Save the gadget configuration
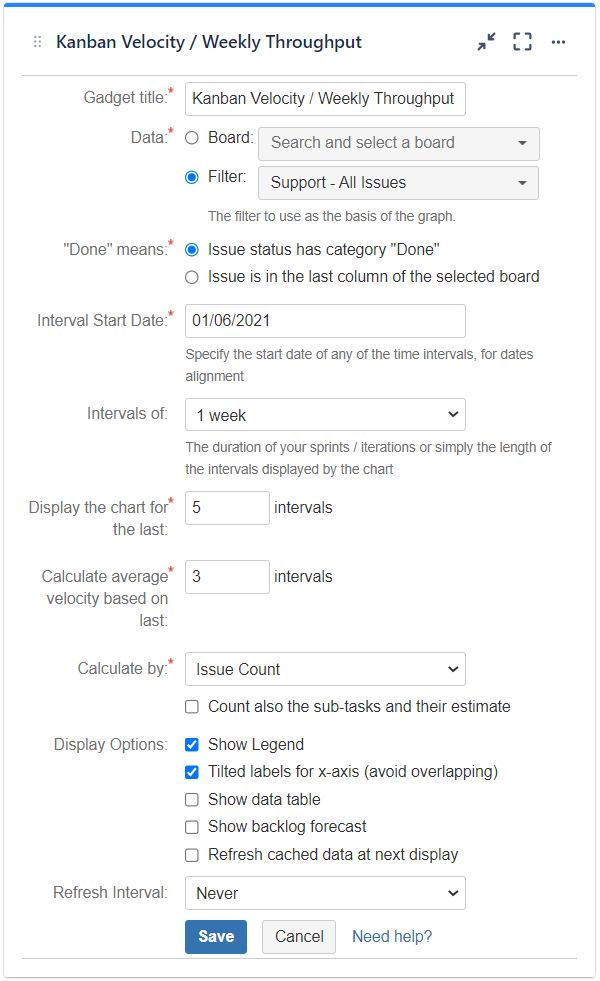Viewport: 600px width, 981px height. click(215, 937)
